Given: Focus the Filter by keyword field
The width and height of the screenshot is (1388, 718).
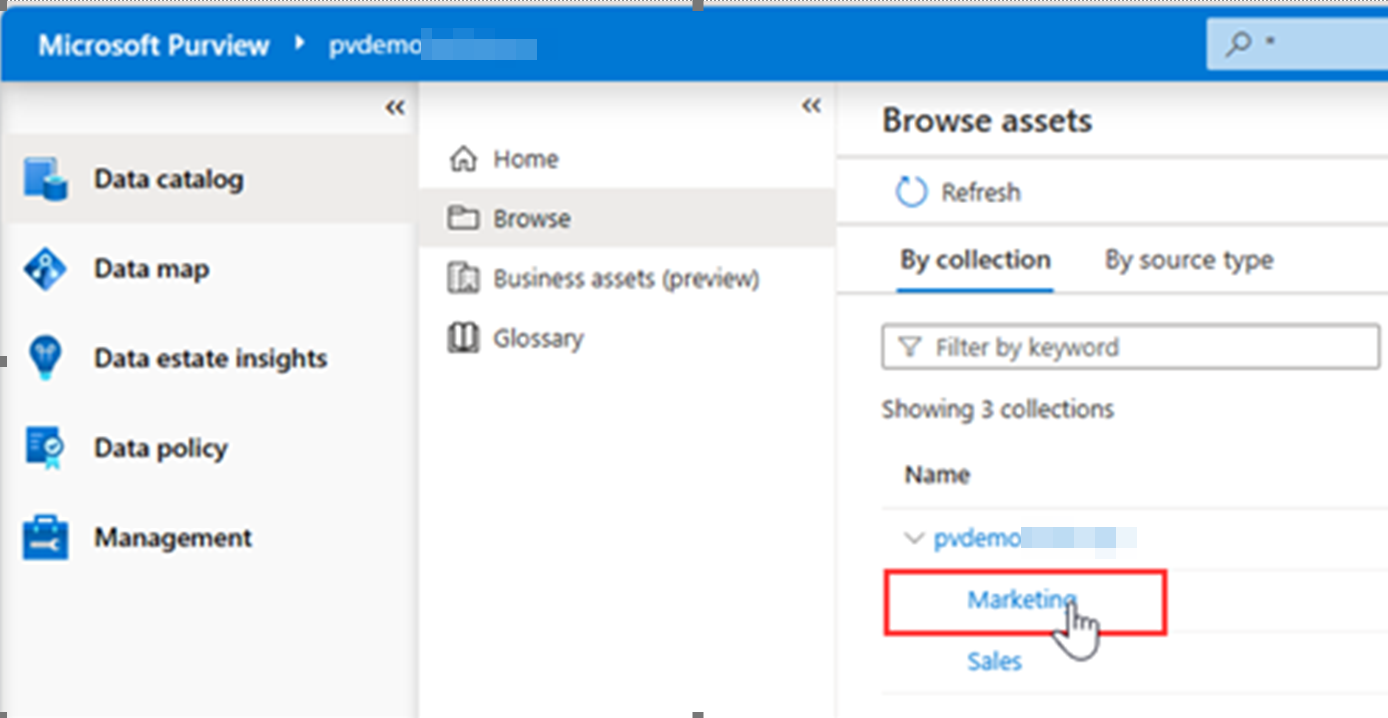Looking at the screenshot, I should click(x=1130, y=347).
